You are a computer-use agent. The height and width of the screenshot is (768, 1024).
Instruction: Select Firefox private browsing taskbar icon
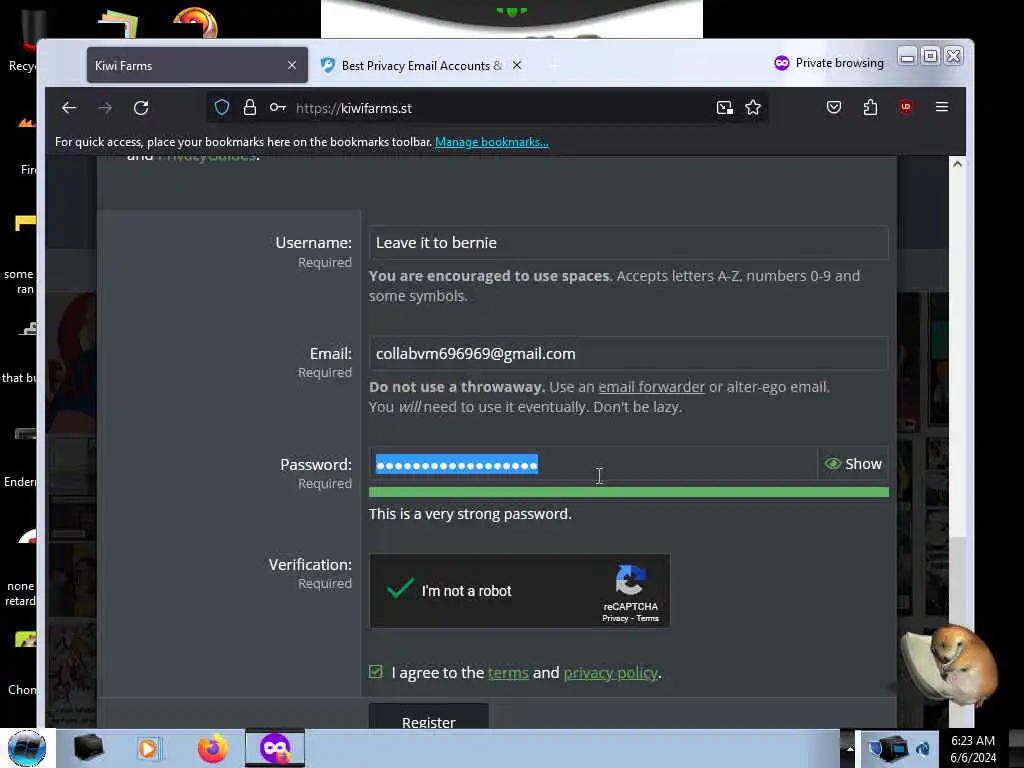[x=275, y=748]
